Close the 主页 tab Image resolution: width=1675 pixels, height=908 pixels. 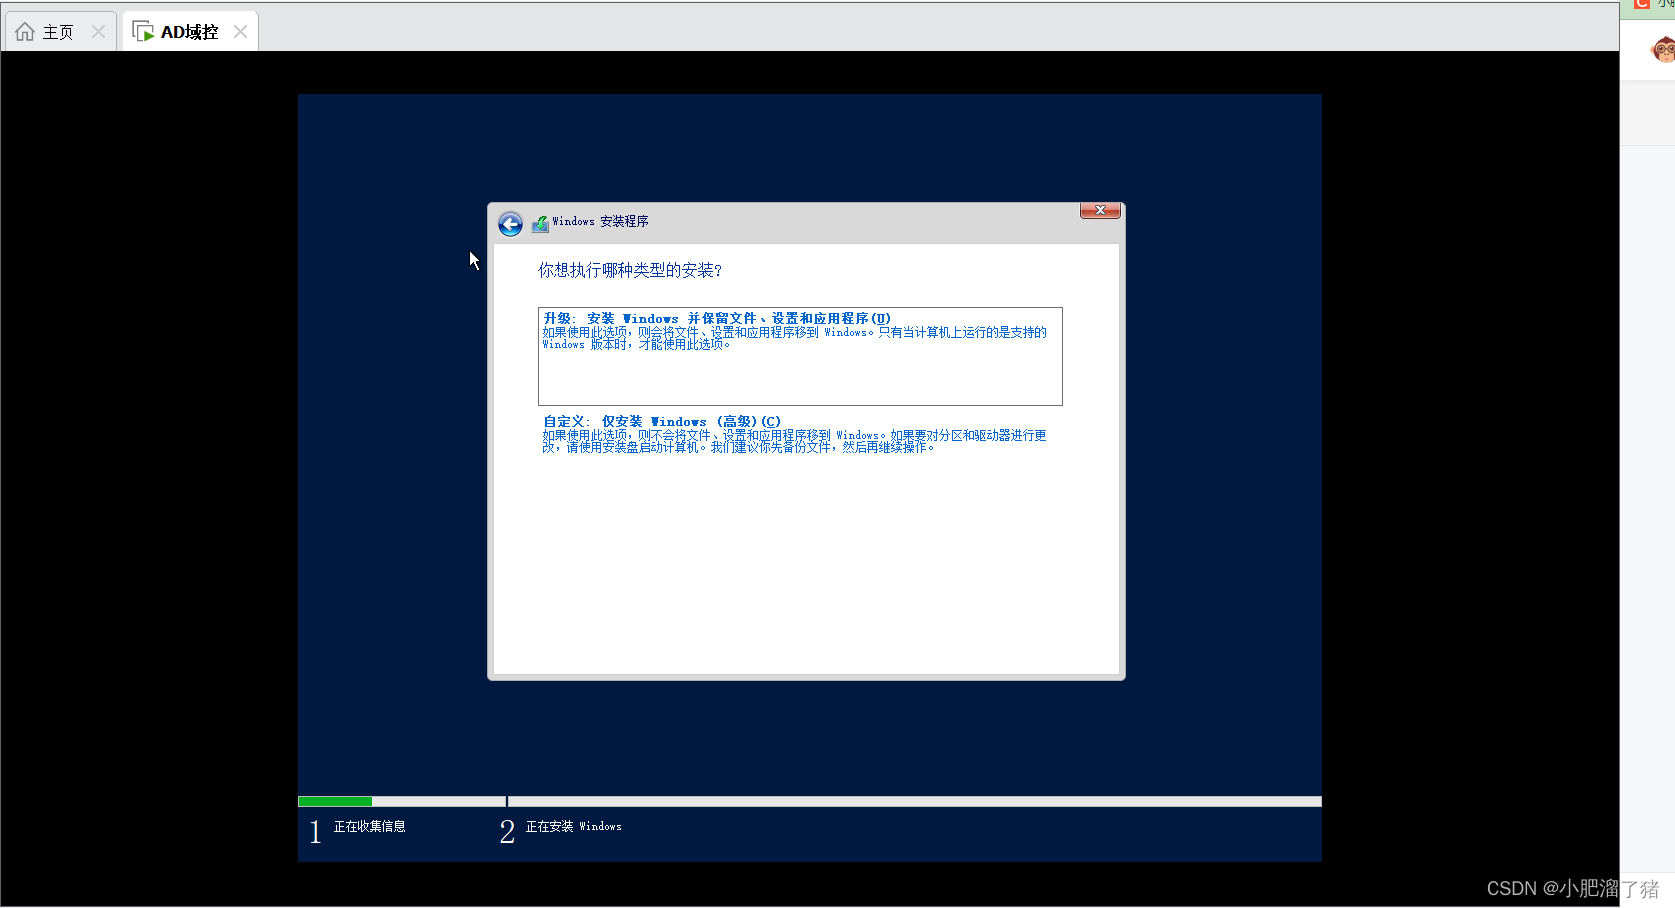pyautogui.click(x=98, y=32)
